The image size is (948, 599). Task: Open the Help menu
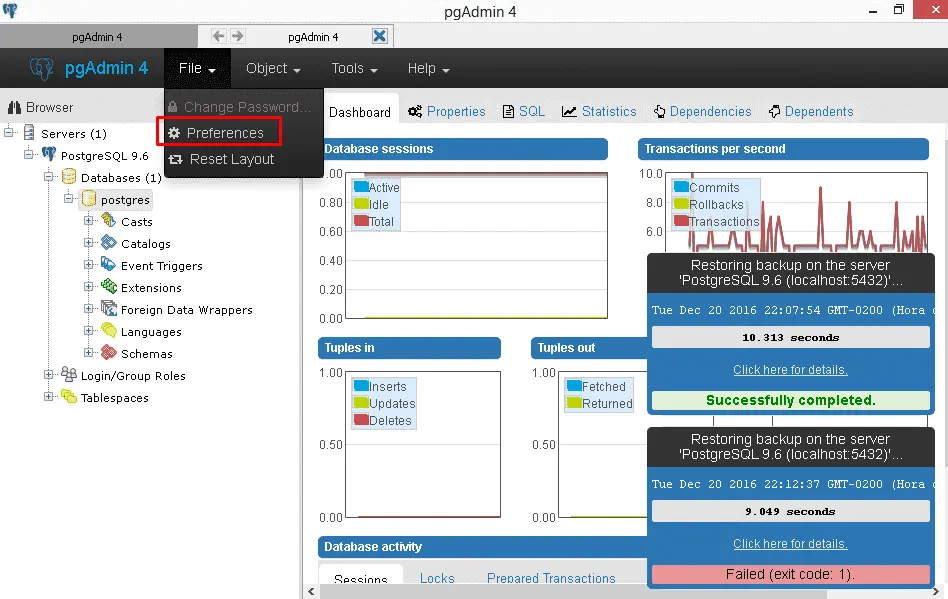tap(429, 68)
